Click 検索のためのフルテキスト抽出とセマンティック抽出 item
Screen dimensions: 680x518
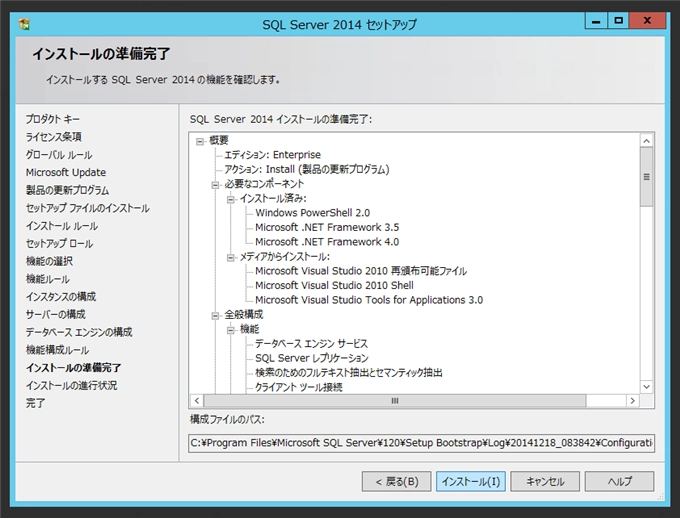coord(349,373)
